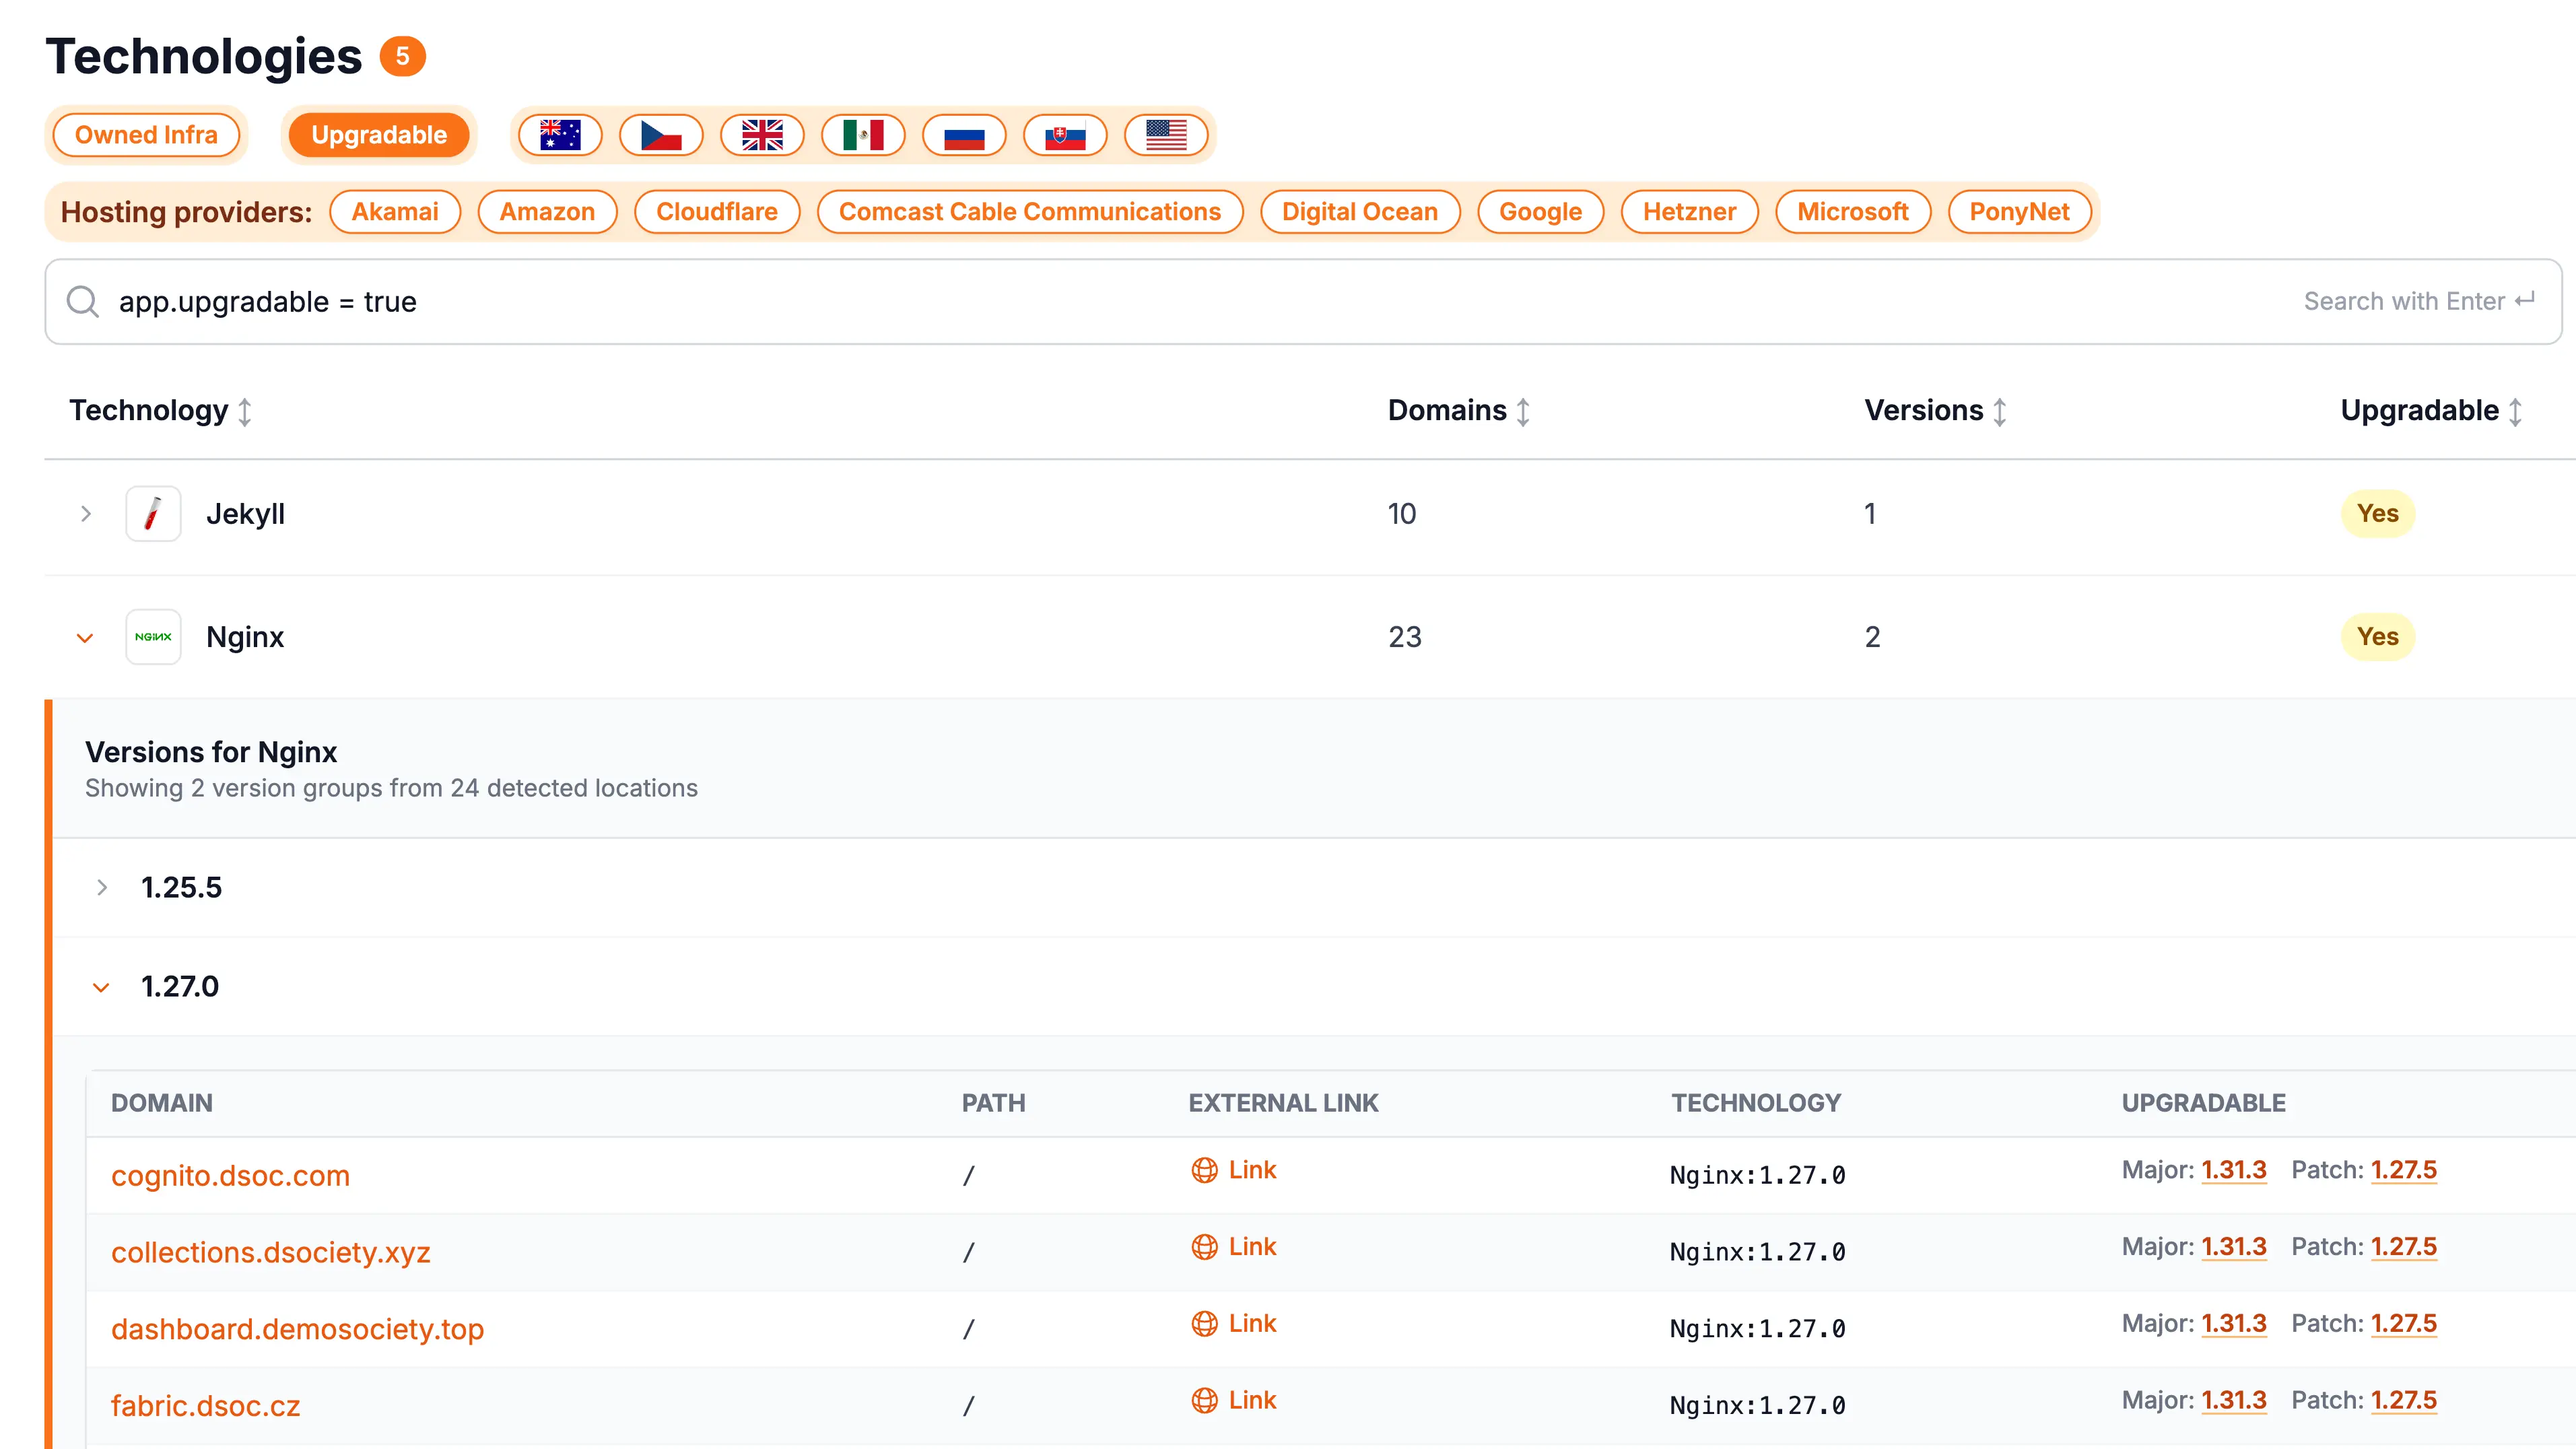2576x1449 pixels.
Task: Filter by Czech Republic flag
Action: pyautogui.click(x=661, y=135)
